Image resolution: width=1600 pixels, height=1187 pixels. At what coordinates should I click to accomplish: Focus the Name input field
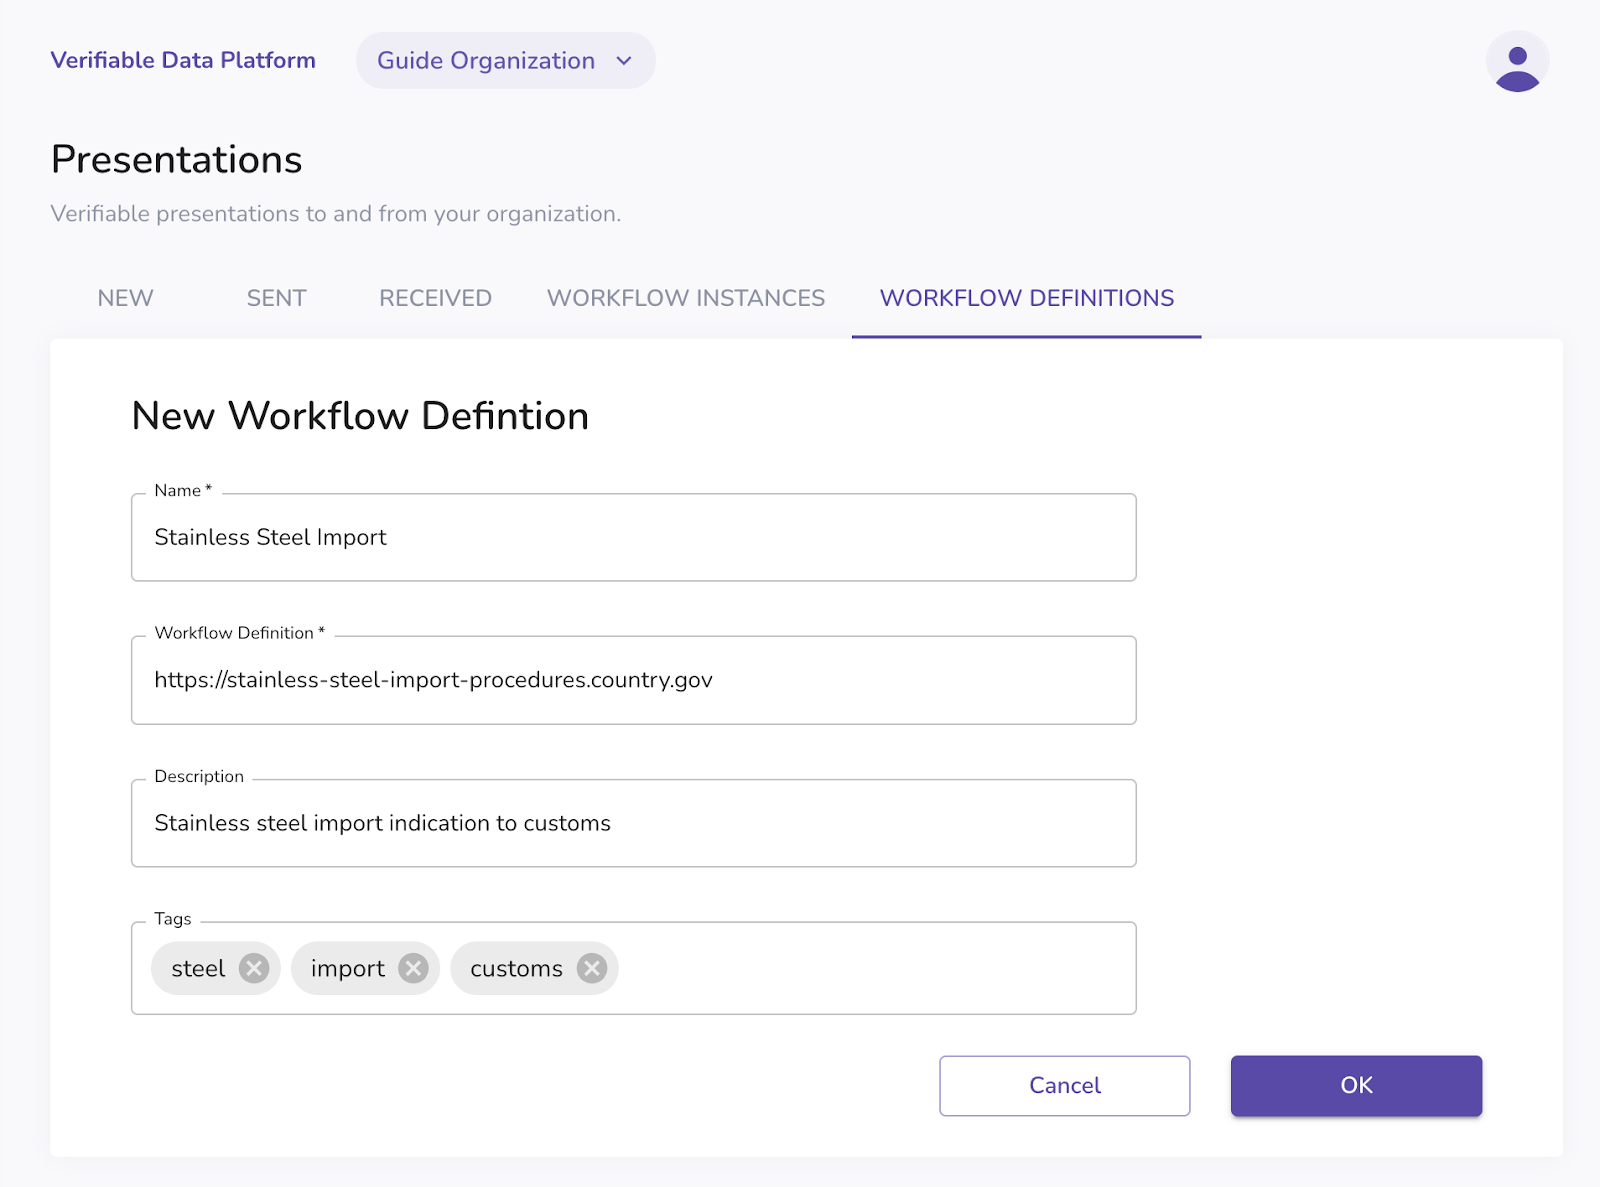click(x=634, y=537)
